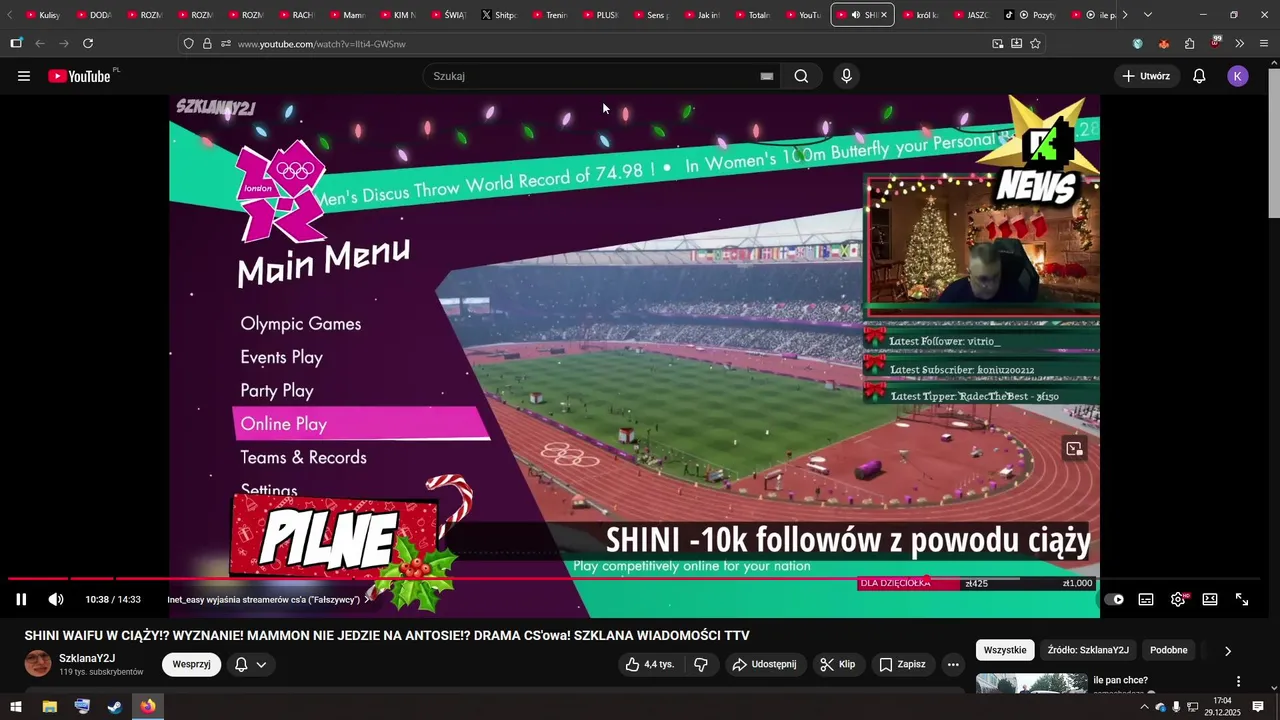Open more actions three-dot menu

[953, 664]
